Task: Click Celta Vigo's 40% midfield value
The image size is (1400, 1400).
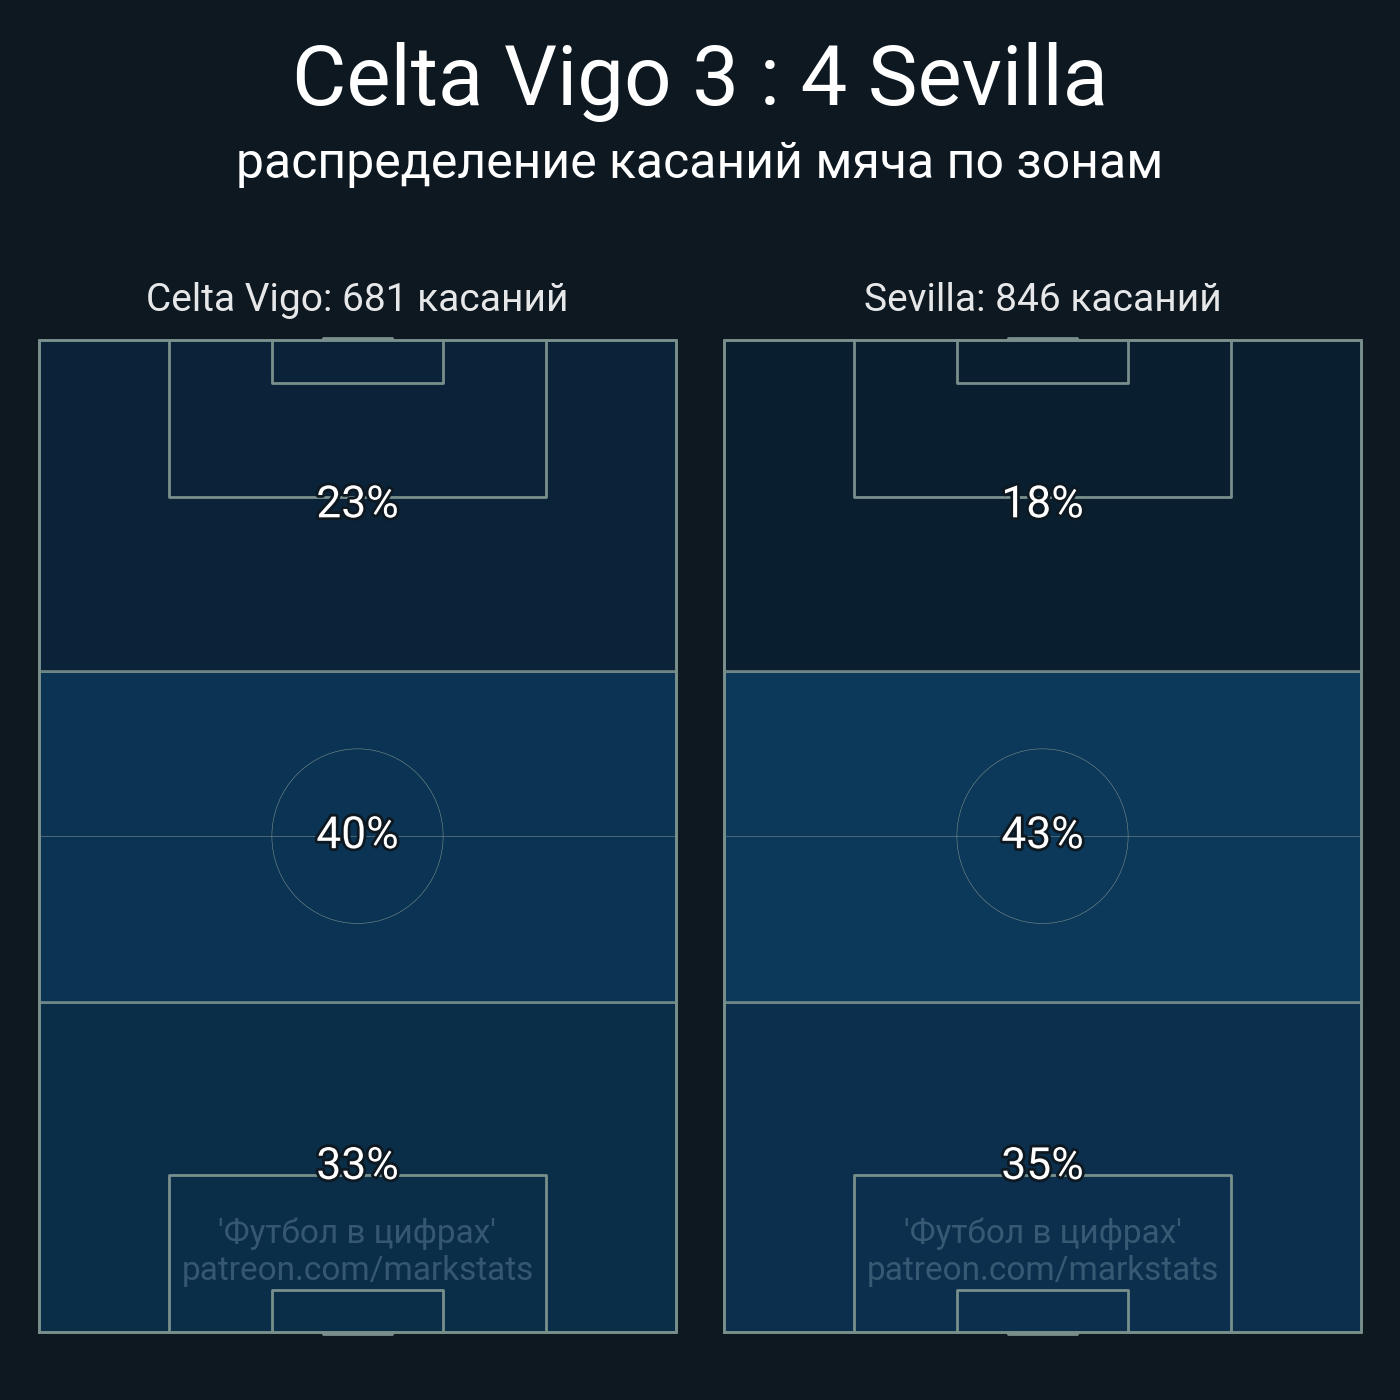Action: tap(357, 833)
